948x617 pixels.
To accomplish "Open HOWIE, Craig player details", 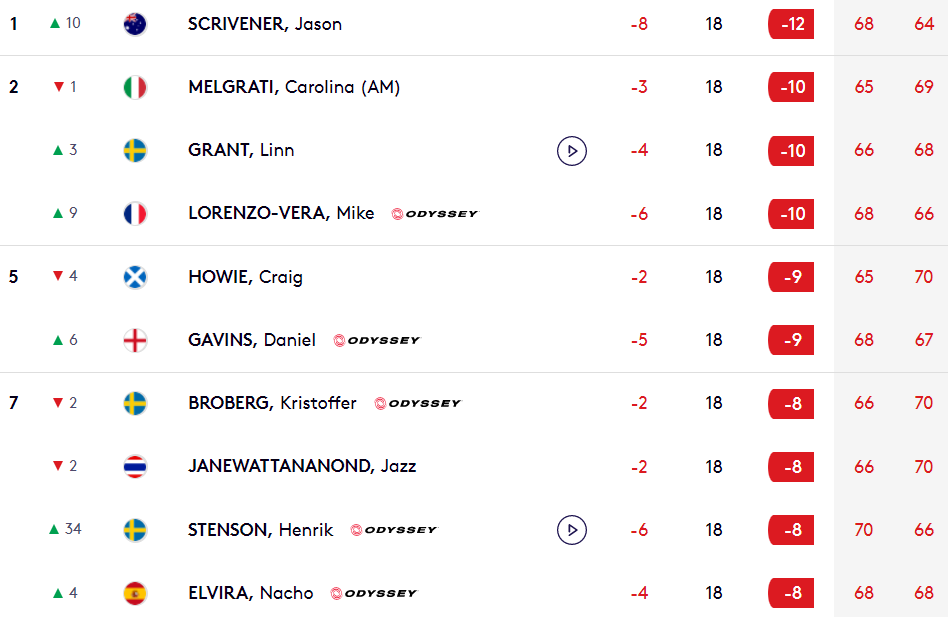I will (245, 277).
